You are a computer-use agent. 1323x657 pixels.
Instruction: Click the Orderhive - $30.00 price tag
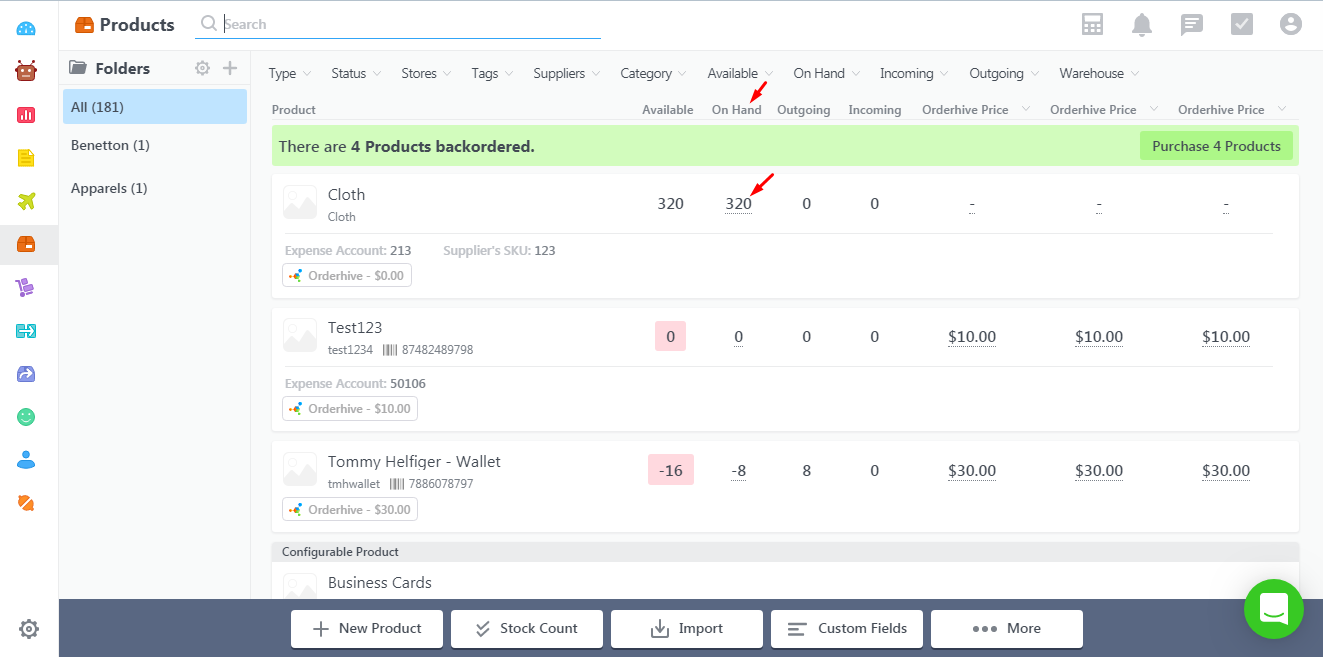pyautogui.click(x=350, y=510)
